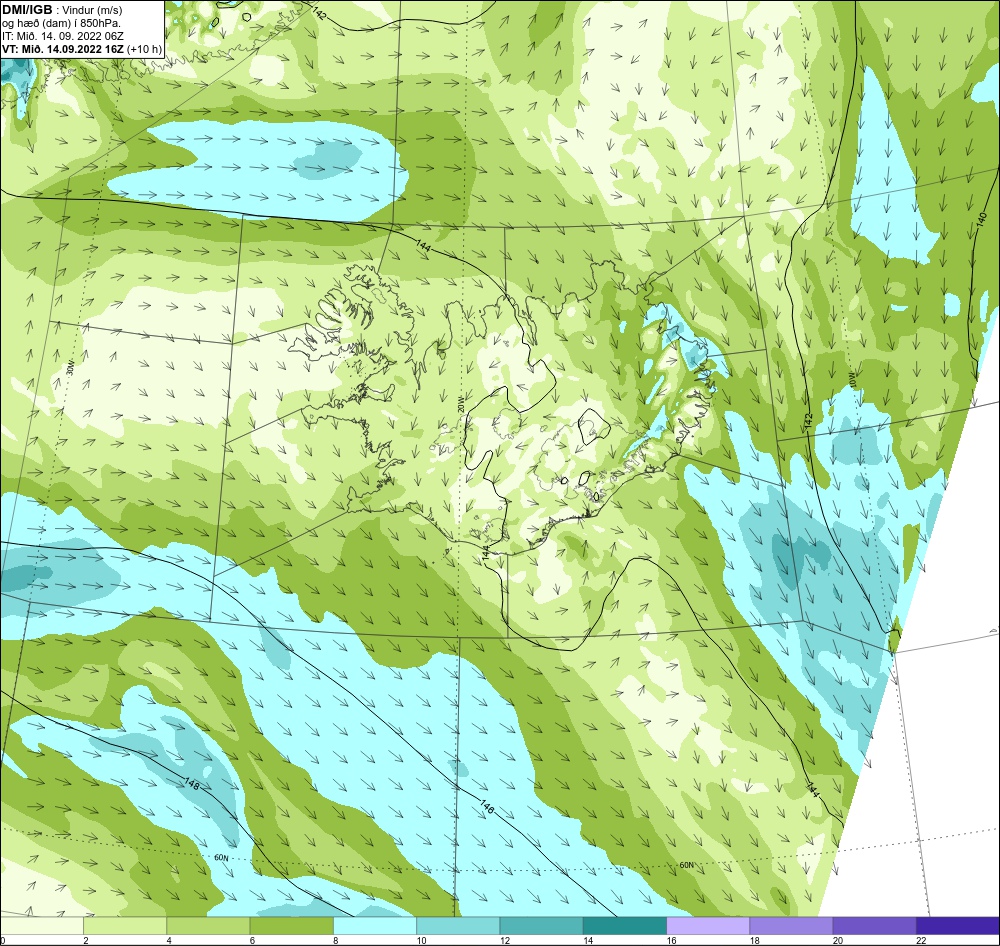Click the legend tick label "20"
The width and height of the screenshot is (1000, 946).
(838, 940)
